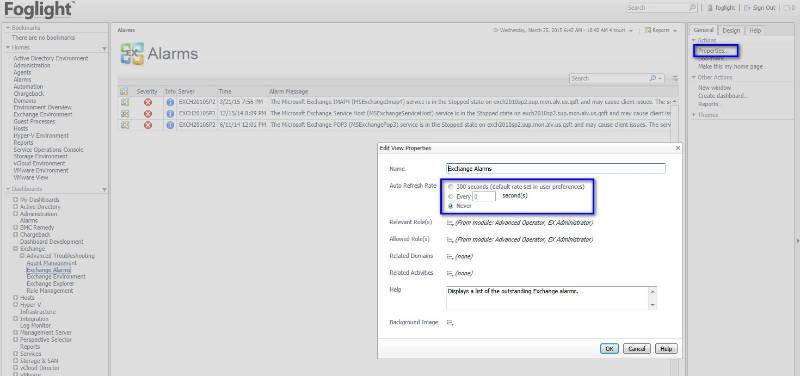Collapse the Other Actions section in the right panel
This screenshot has height=376, width=800.
click(x=694, y=78)
